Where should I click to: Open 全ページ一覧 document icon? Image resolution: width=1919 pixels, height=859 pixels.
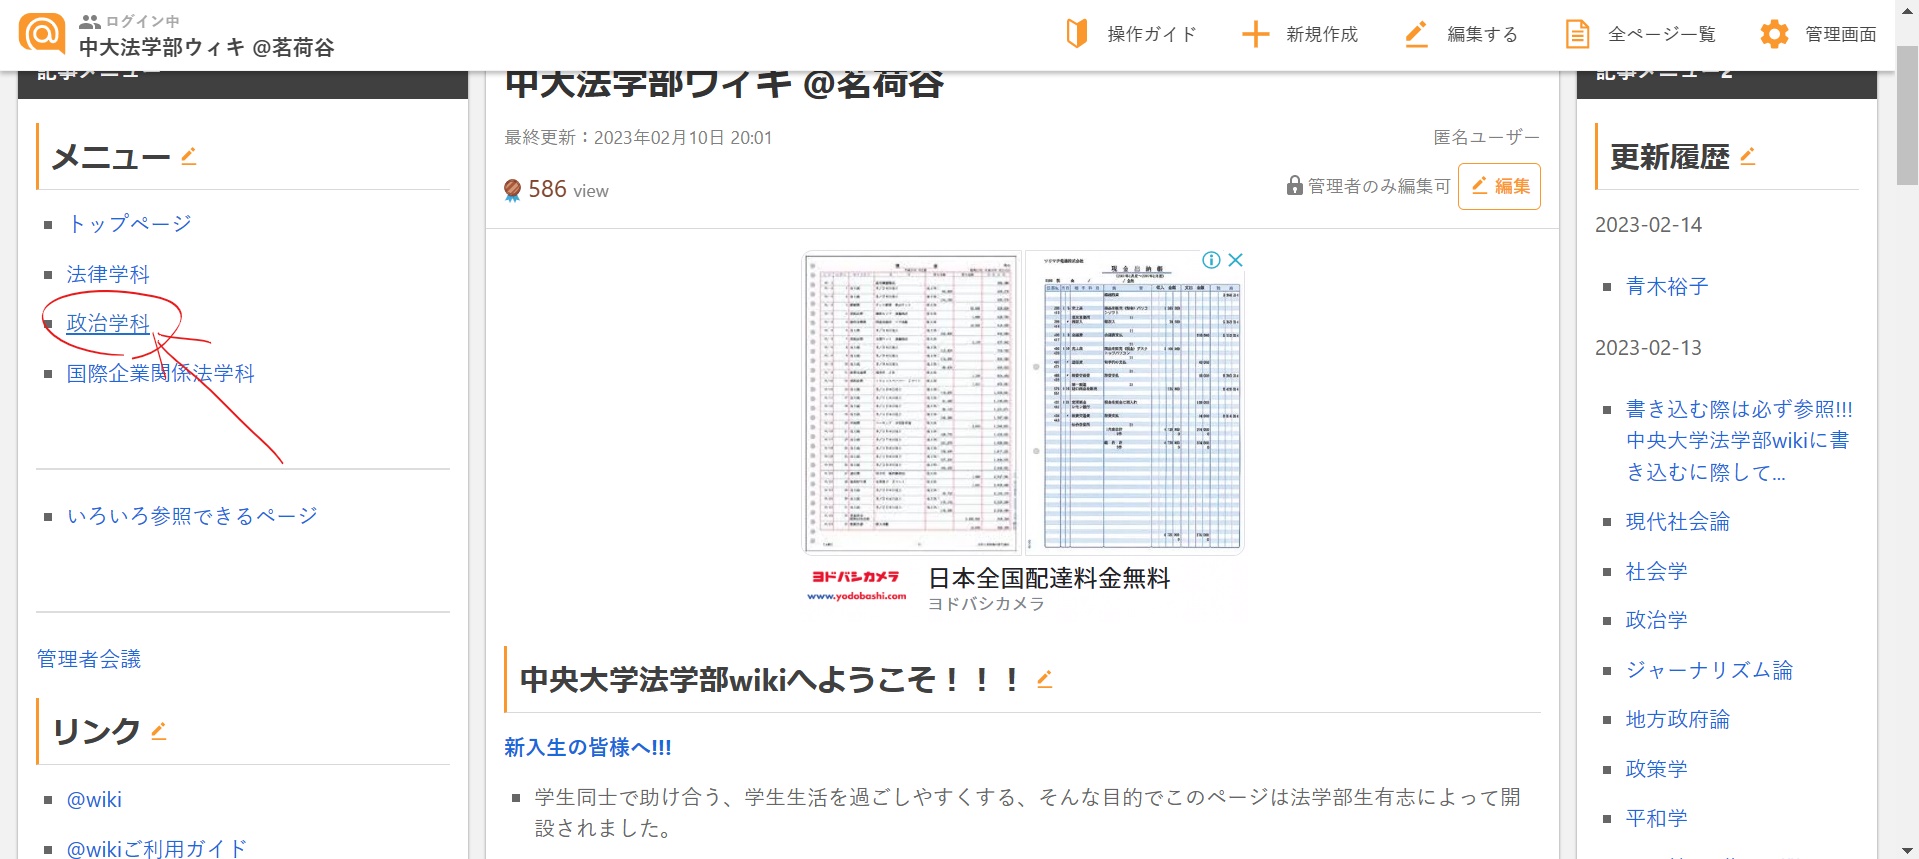click(x=1577, y=34)
